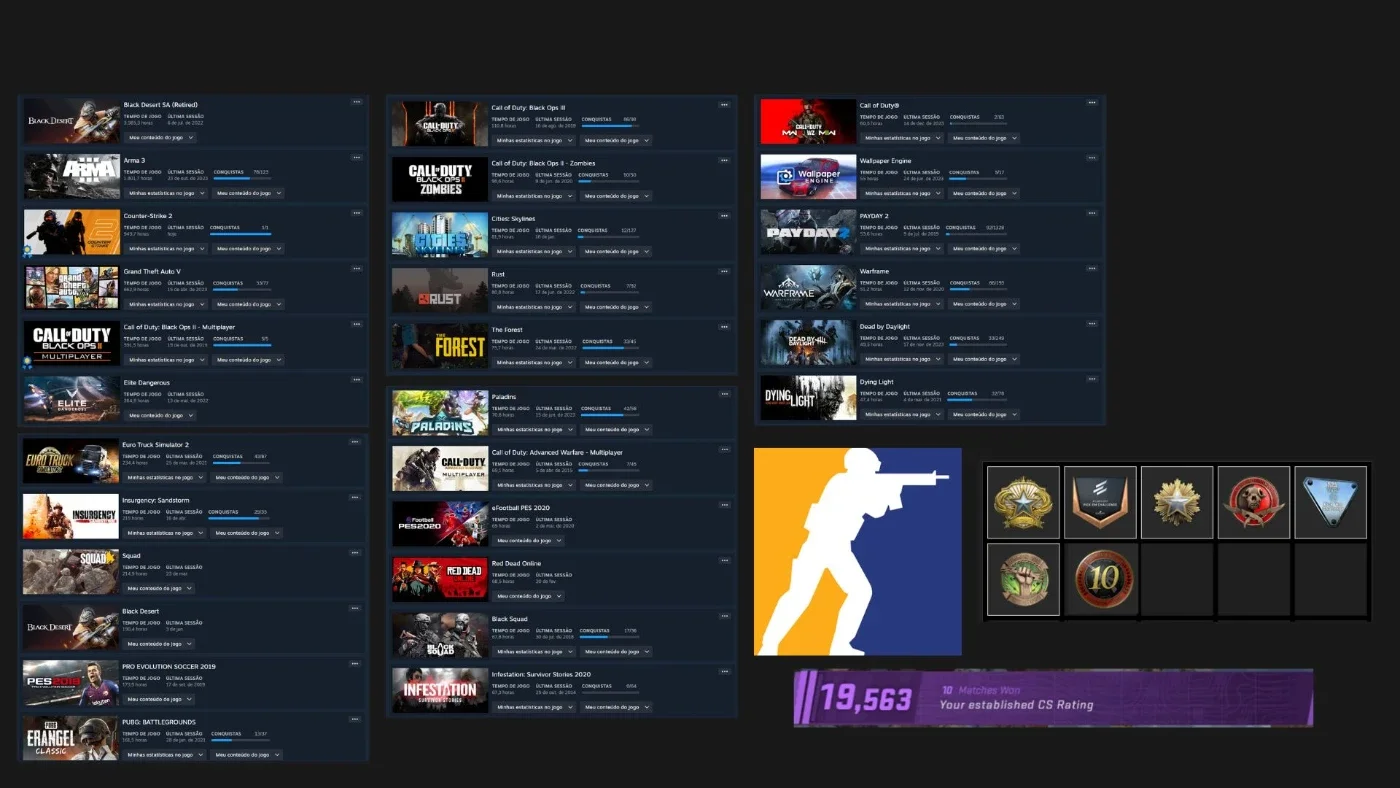
Task: Click the red skull coin medal
Action: point(1254,502)
